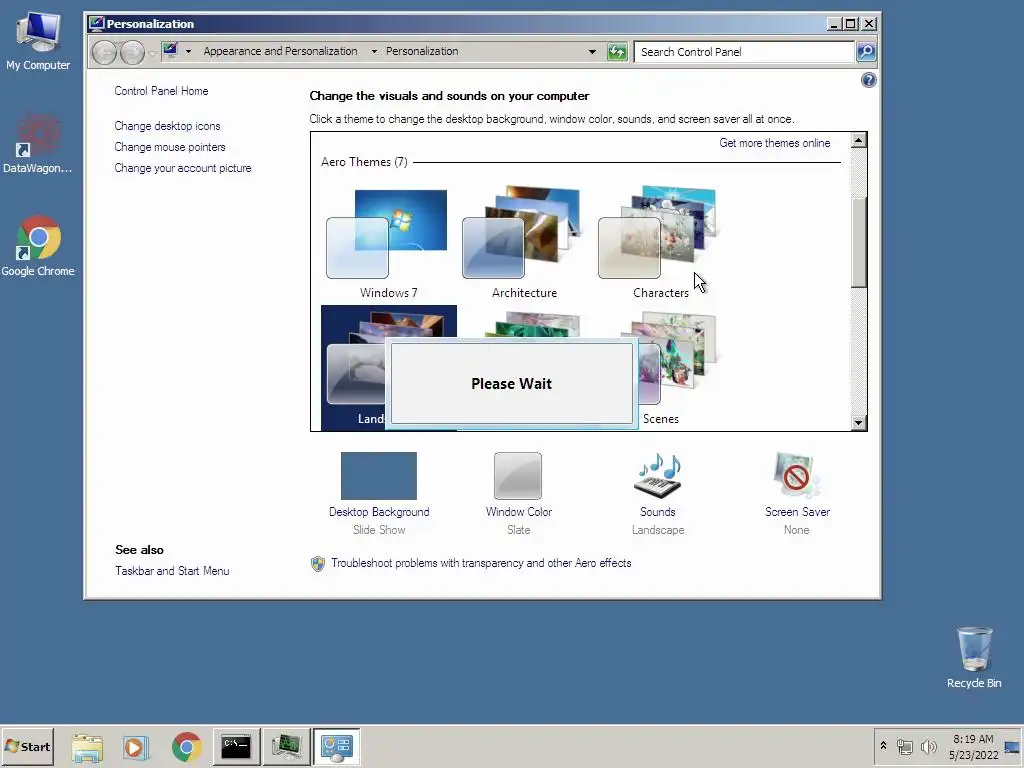Open Task Manager monitor taskbar icon
The height and width of the screenshot is (768, 1024).
click(287, 746)
